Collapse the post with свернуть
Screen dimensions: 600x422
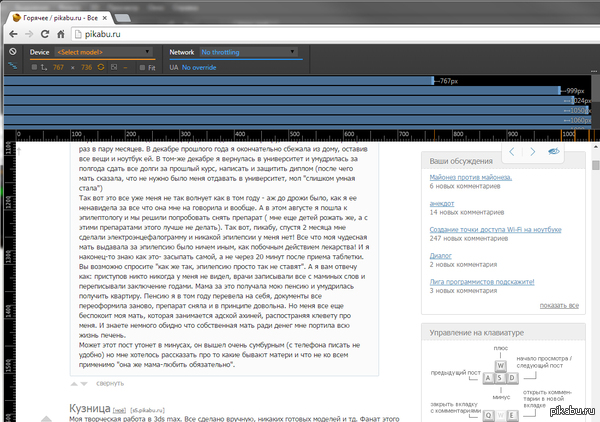click(110, 383)
